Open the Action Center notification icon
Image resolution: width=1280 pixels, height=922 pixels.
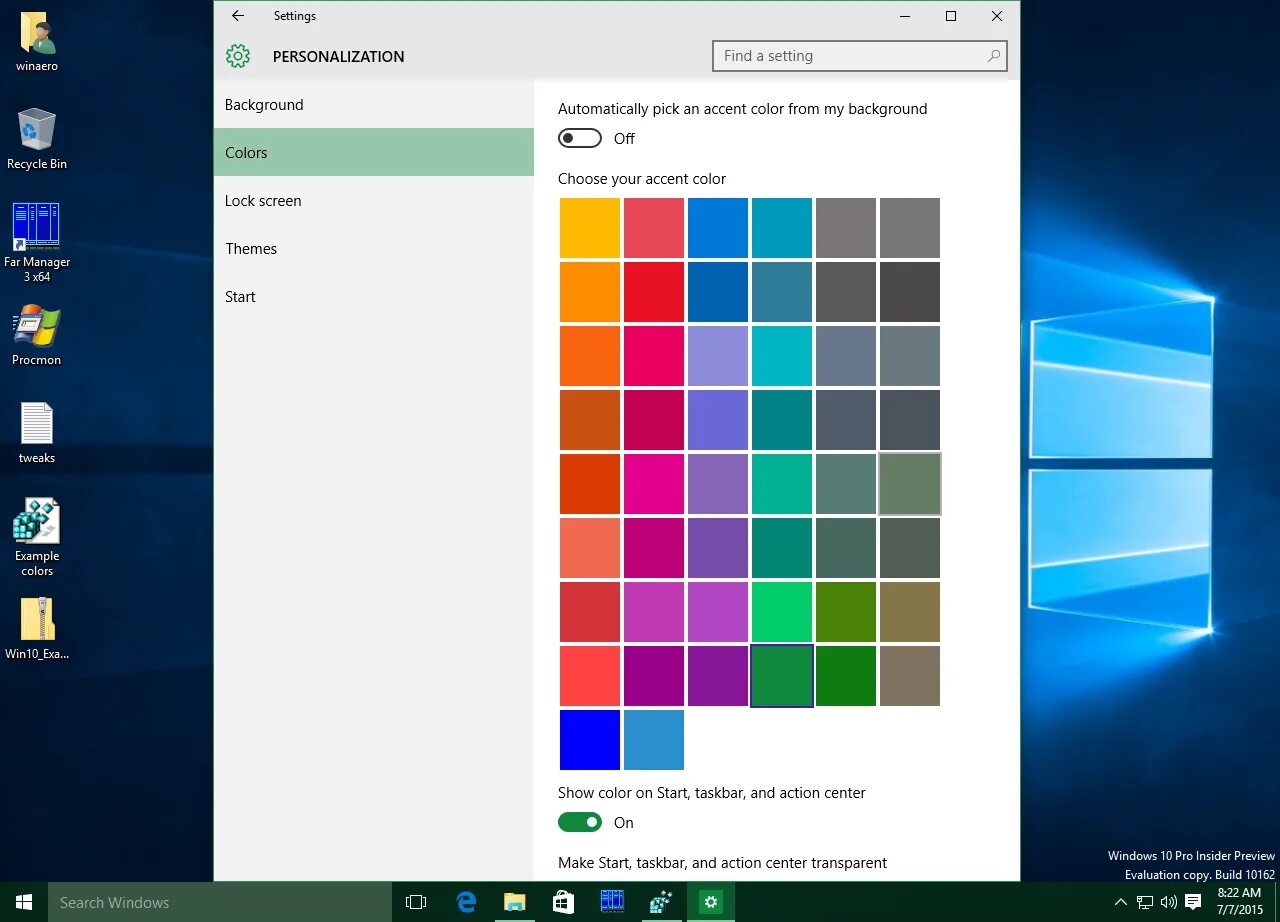(1192, 902)
